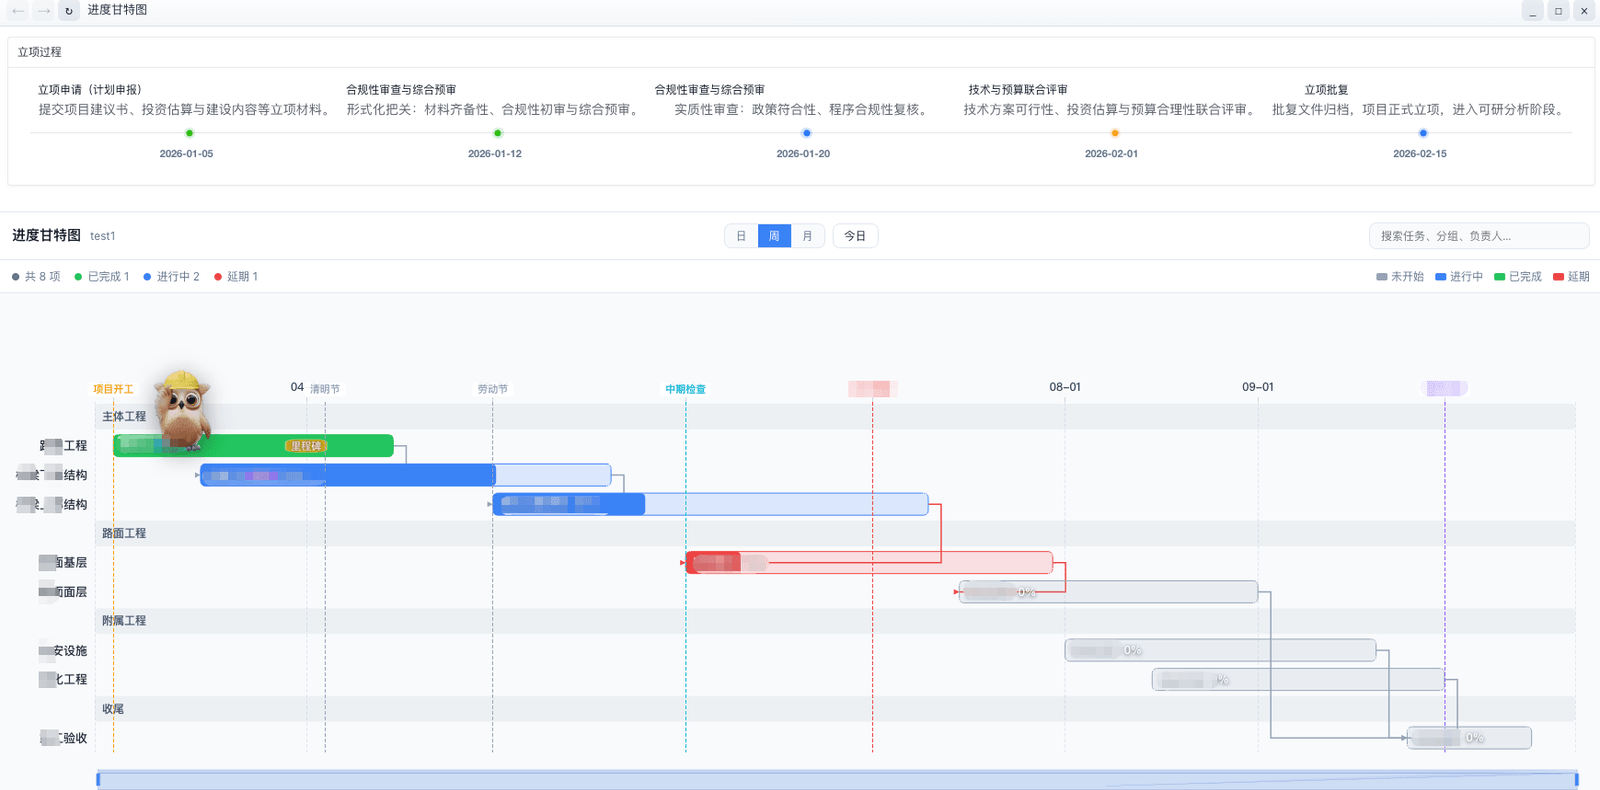Click the 基层 task row label
Viewport: 1600px width, 790px height.
coord(63,563)
